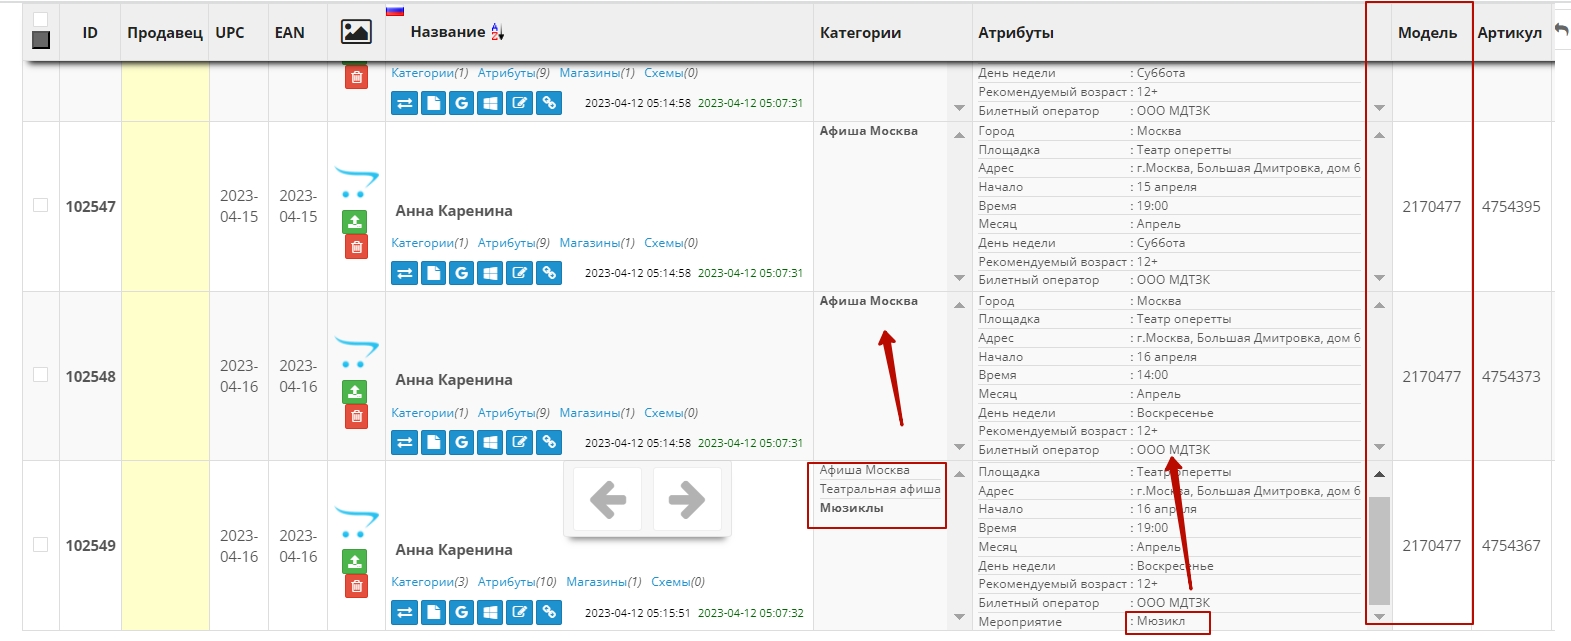Click Google icon in row 102549
The image size is (1571, 641).
(461, 612)
